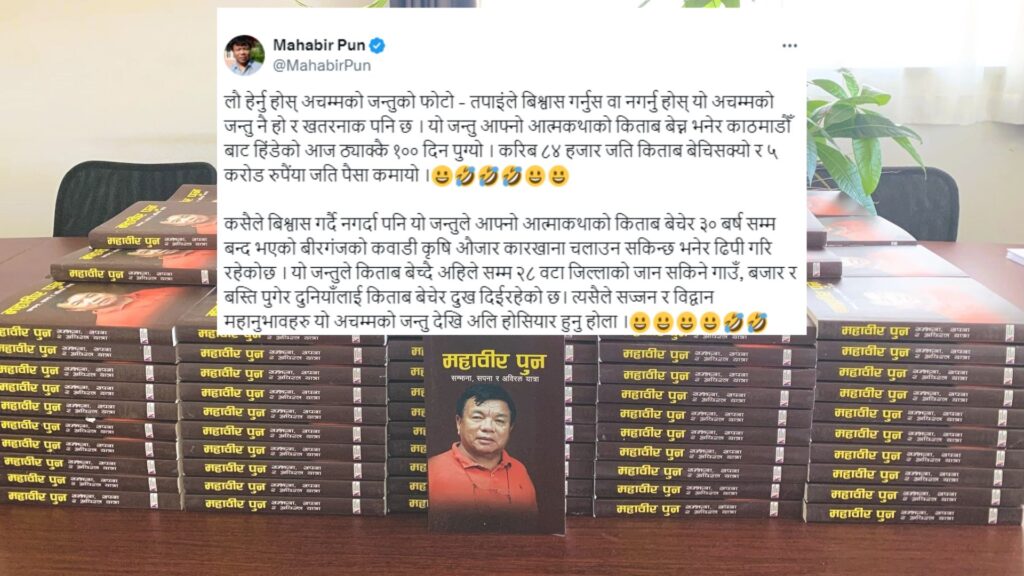Click the first grinning emoji after पैसा कमायो
Image resolution: width=1024 pixels, height=576 pixels.
pos(442,176)
